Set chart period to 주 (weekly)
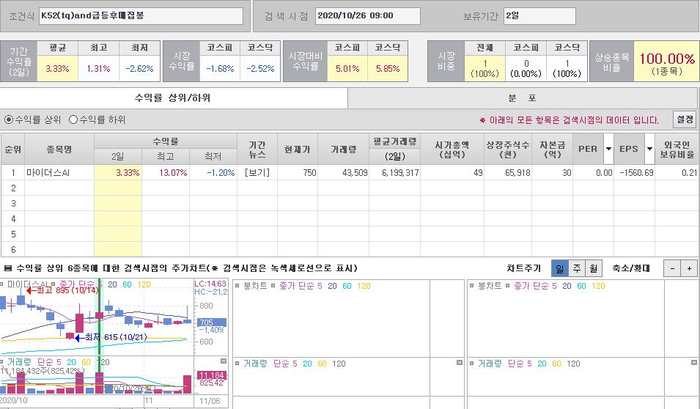700x409 pixels. 577,268
